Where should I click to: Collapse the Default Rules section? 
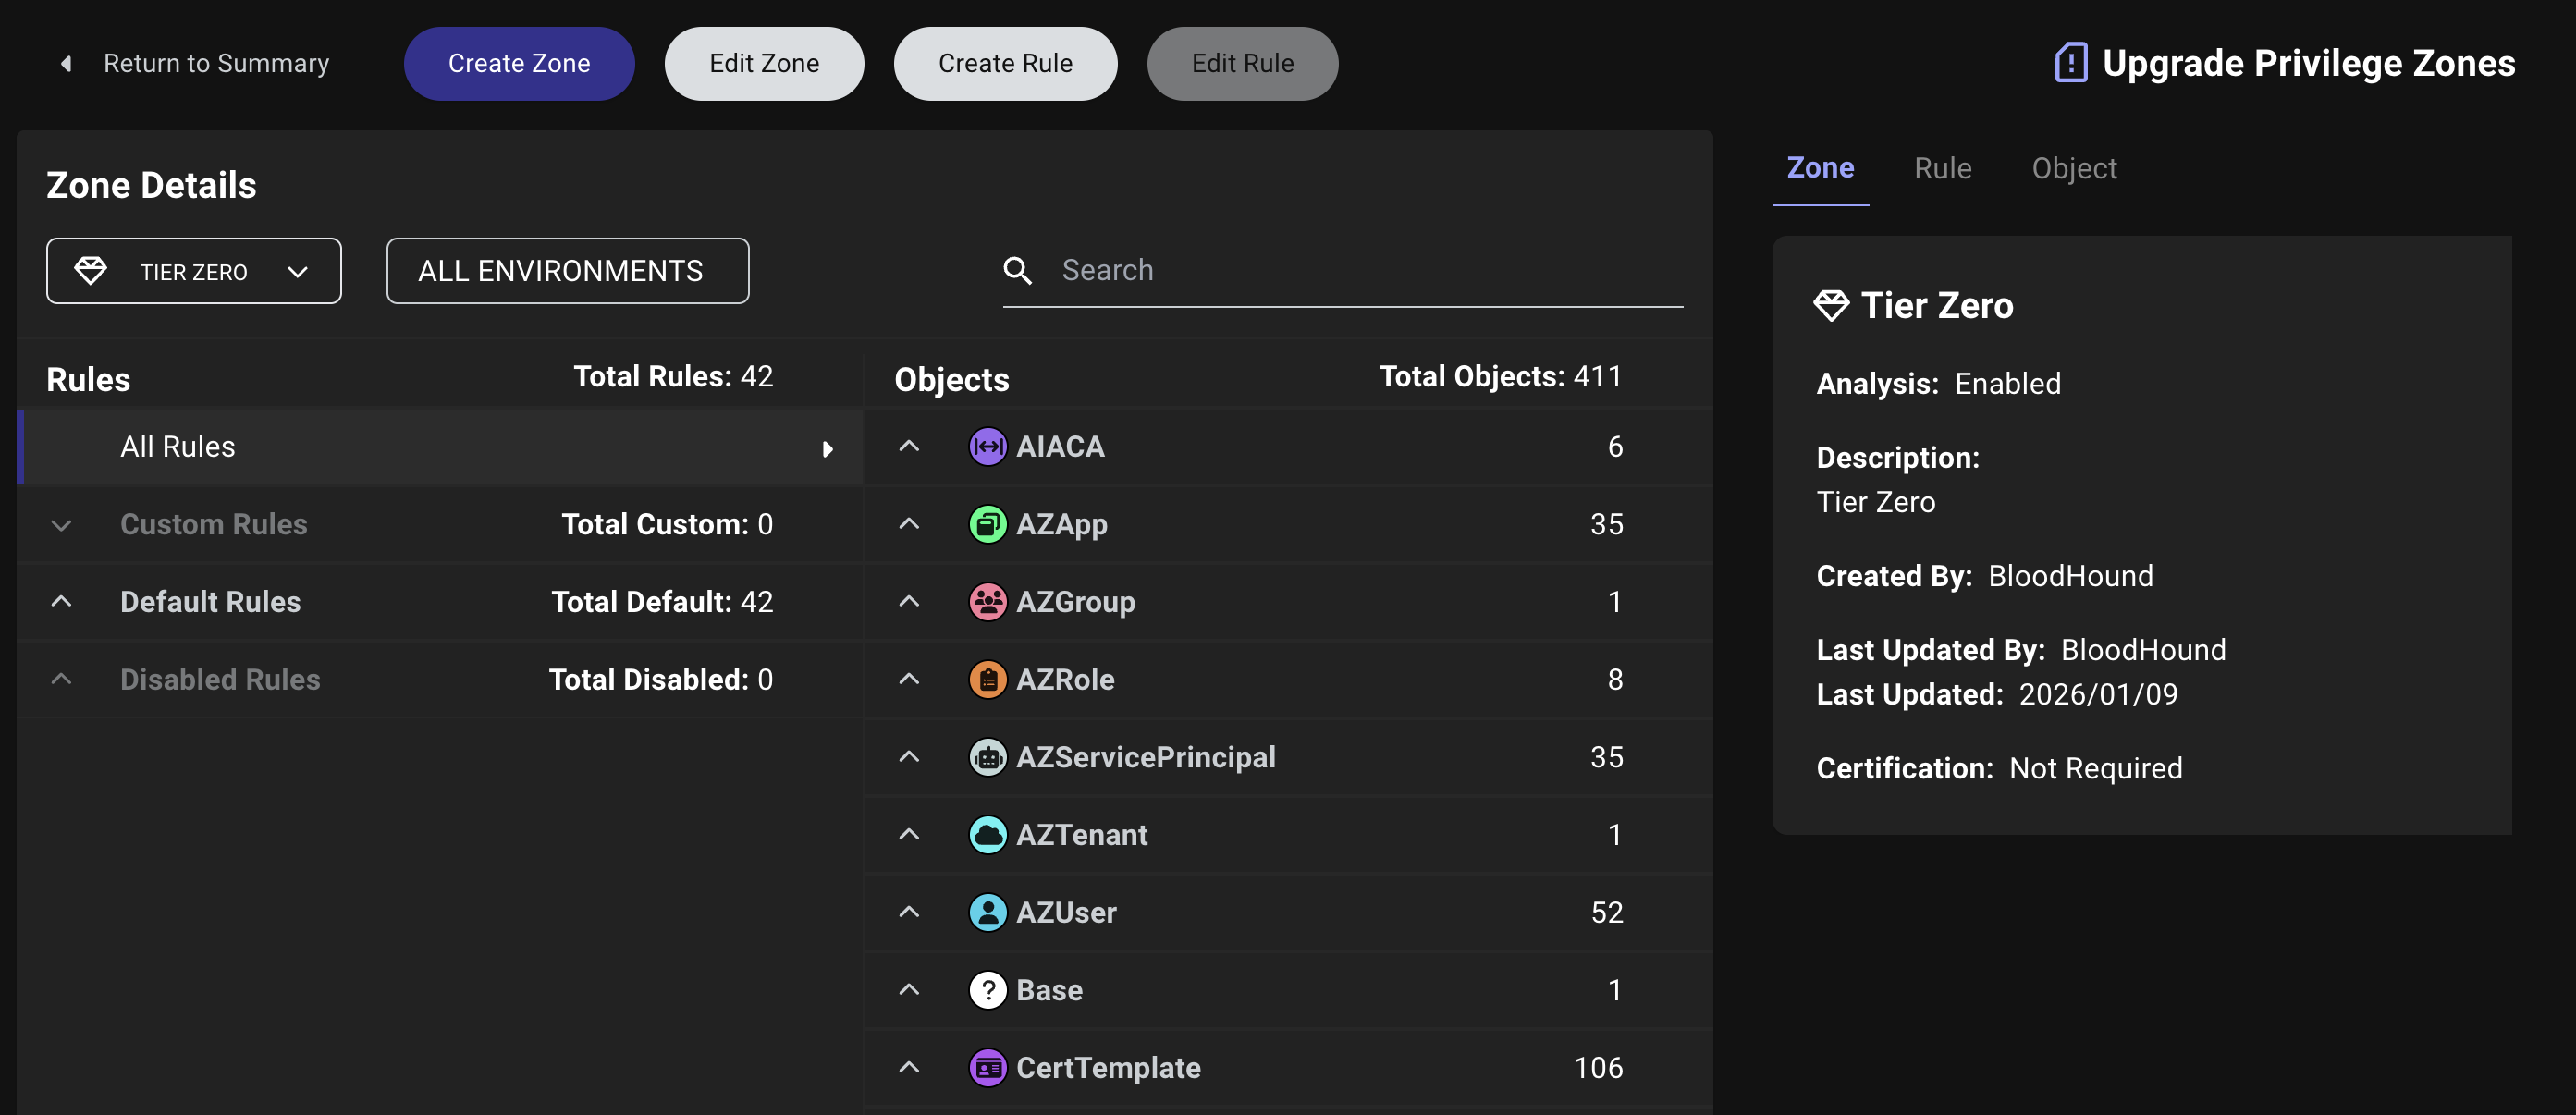pos(62,601)
